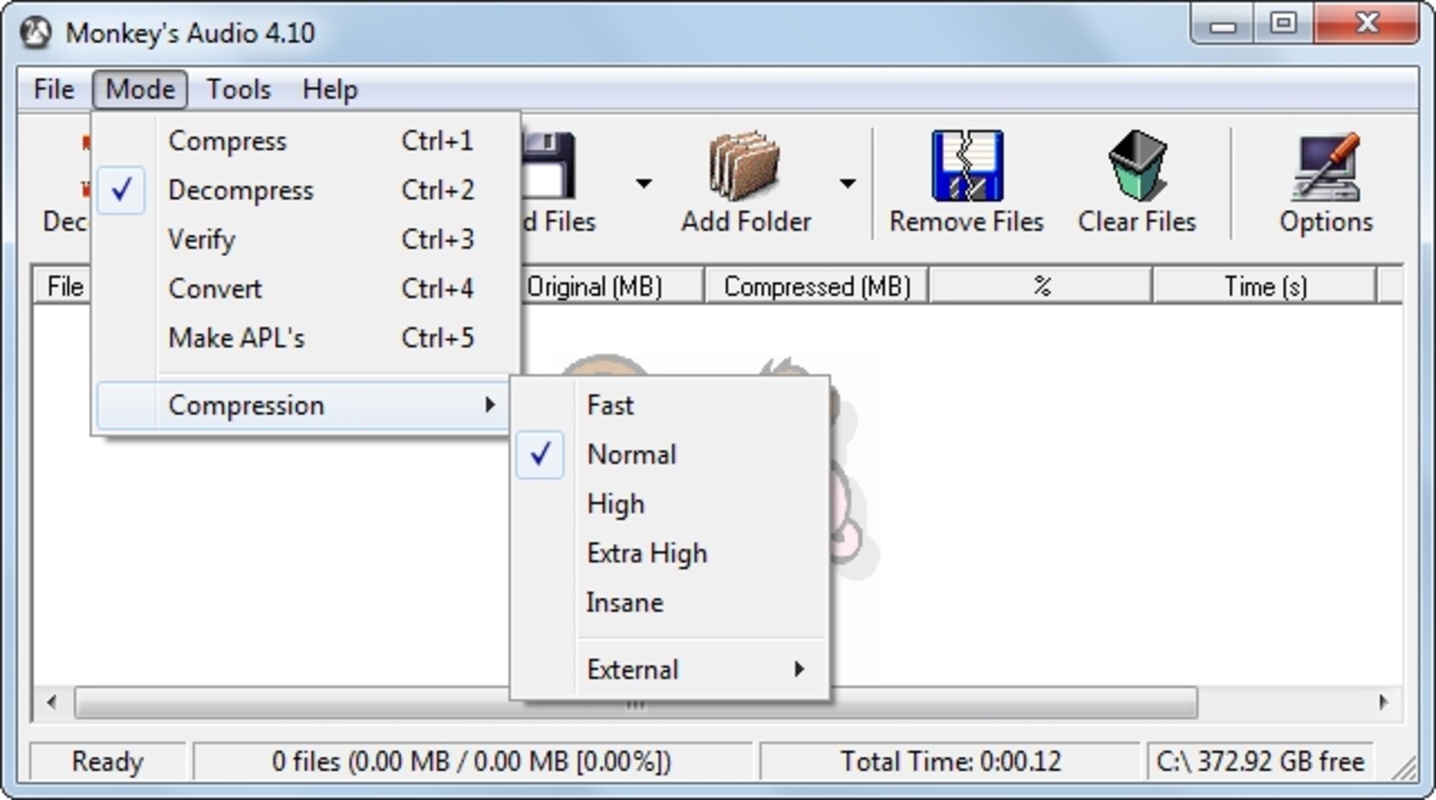Image resolution: width=1436 pixels, height=800 pixels.
Task: Click the Remove Files toolbar icon
Action: (x=967, y=165)
